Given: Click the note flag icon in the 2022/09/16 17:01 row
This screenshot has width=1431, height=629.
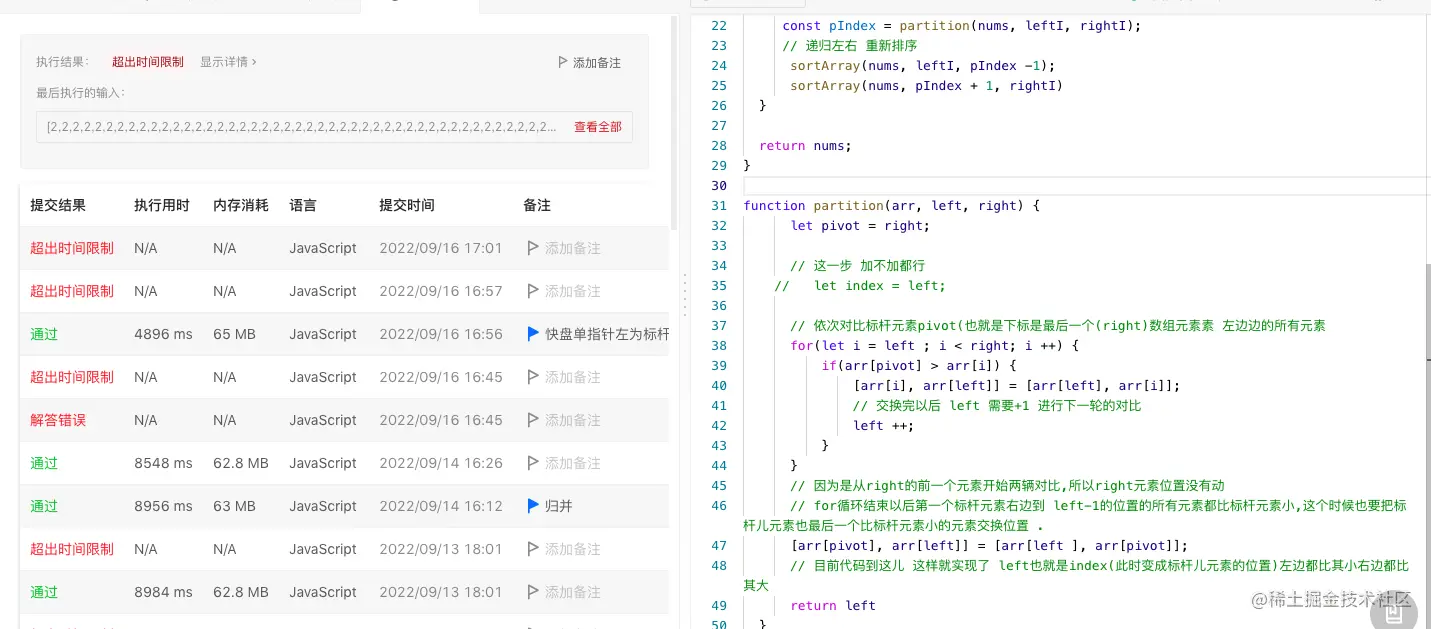Looking at the screenshot, I should click(x=533, y=248).
